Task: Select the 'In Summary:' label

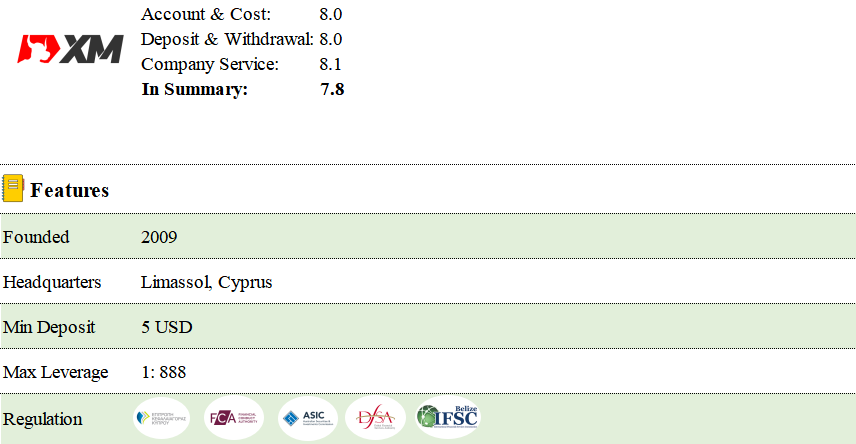Action: [194, 89]
